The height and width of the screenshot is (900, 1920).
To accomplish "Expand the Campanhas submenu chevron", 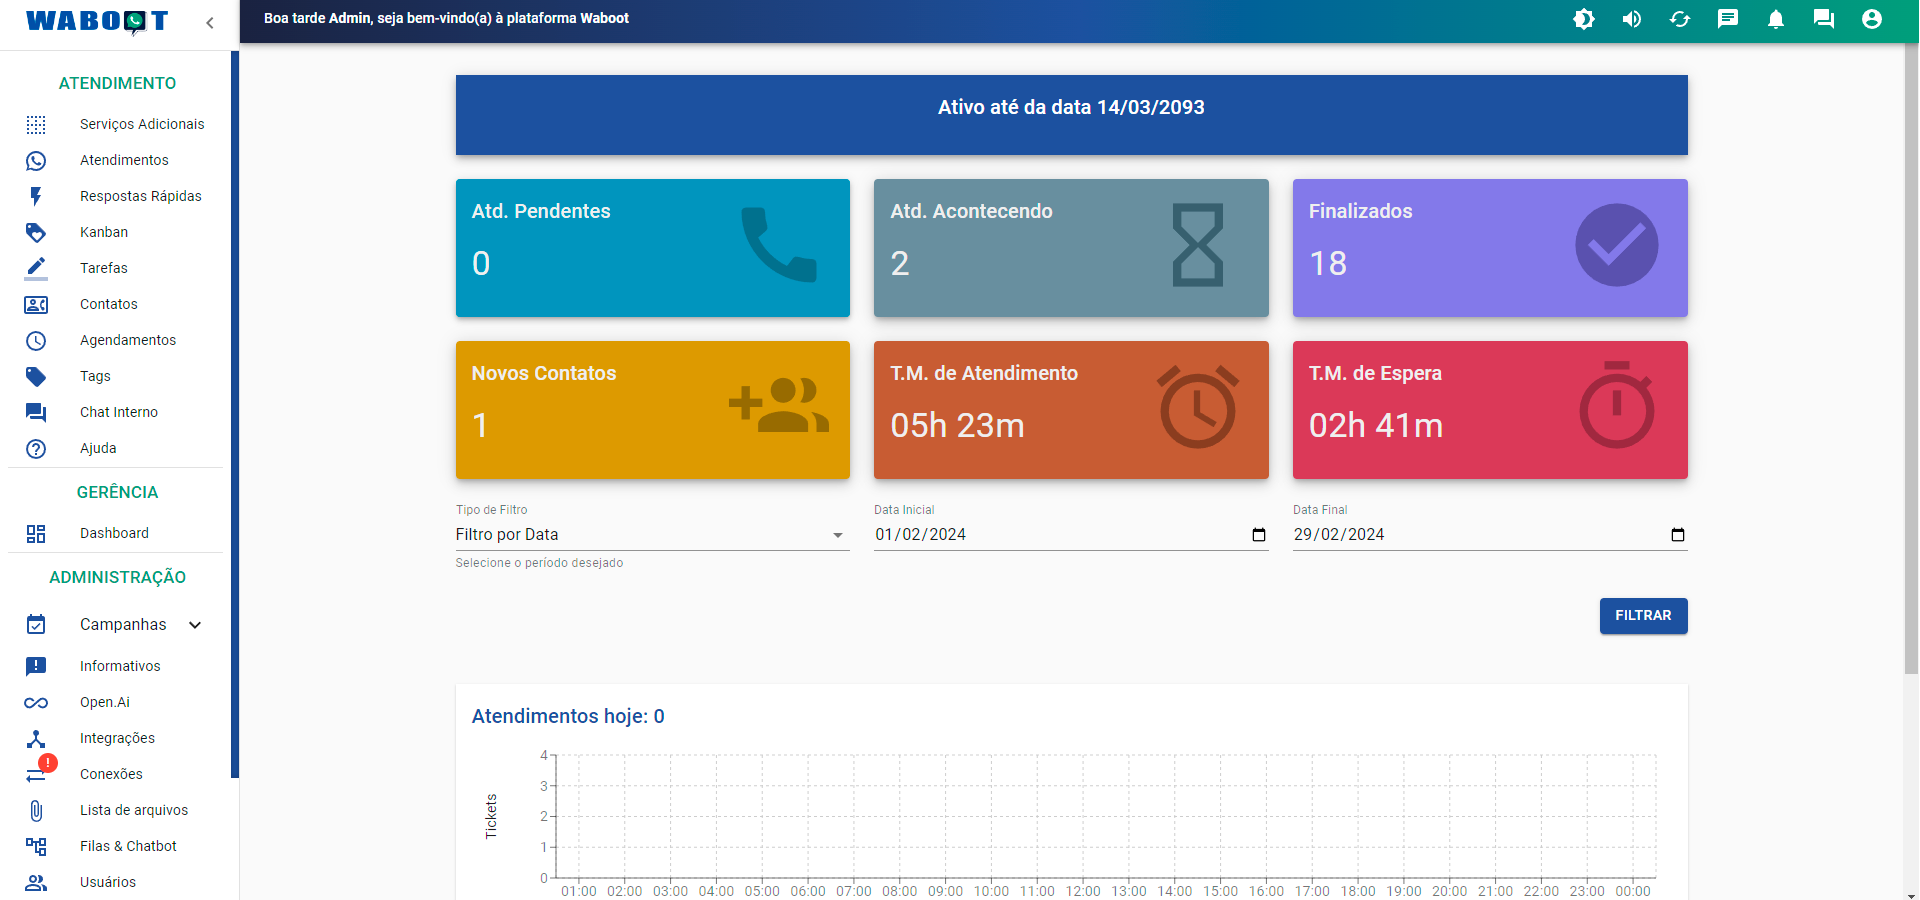I will (x=195, y=625).
